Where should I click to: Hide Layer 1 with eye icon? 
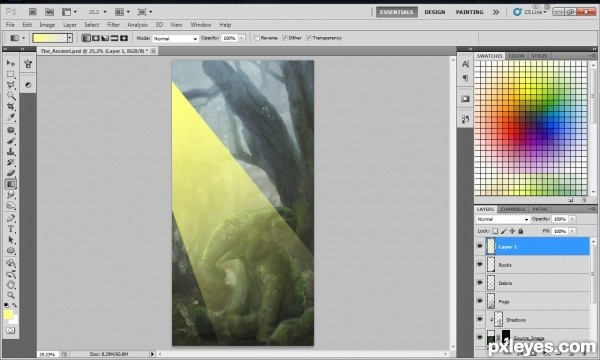click(x=479, y=246)
